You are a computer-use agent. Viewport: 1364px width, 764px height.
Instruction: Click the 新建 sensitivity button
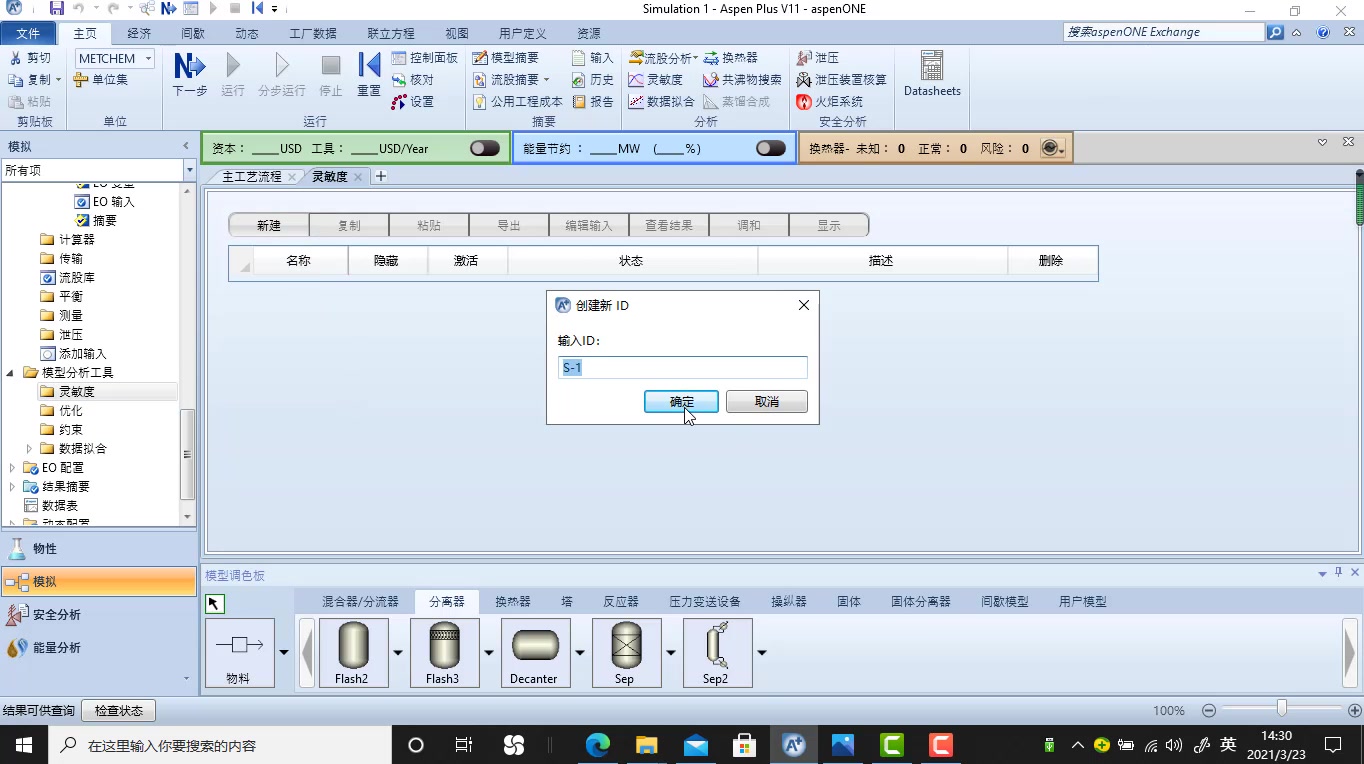[268, 225]
